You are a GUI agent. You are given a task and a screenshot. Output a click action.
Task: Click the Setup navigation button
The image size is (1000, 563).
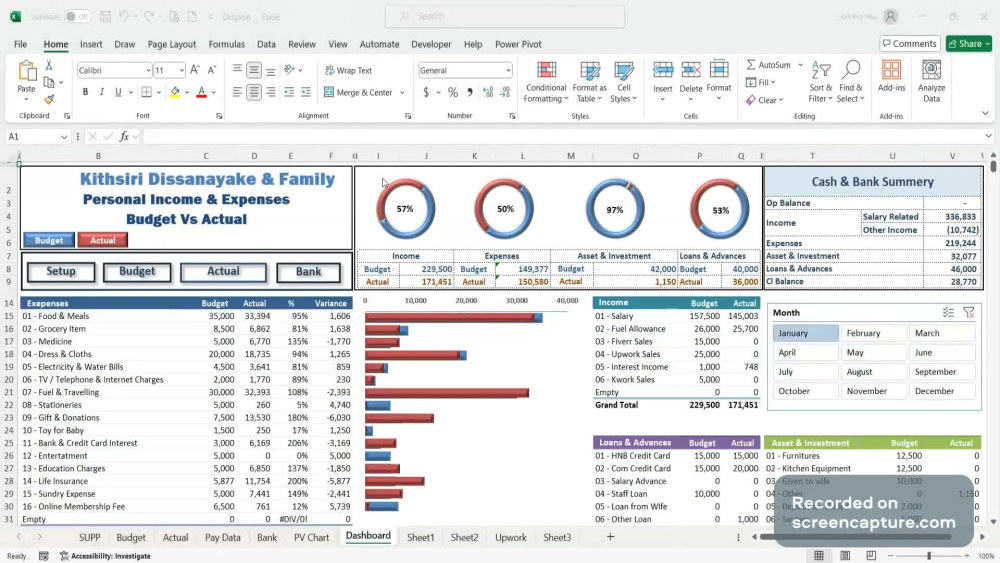point(61,272)
